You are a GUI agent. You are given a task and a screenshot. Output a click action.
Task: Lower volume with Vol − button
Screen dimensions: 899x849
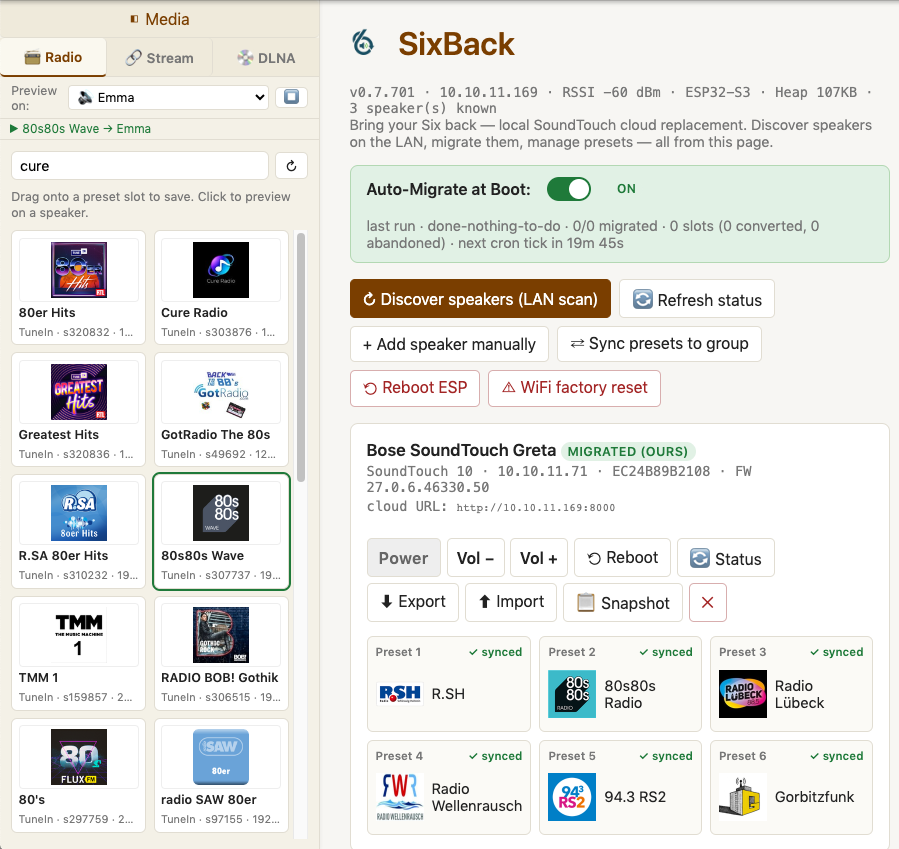[x=476, y=558]
